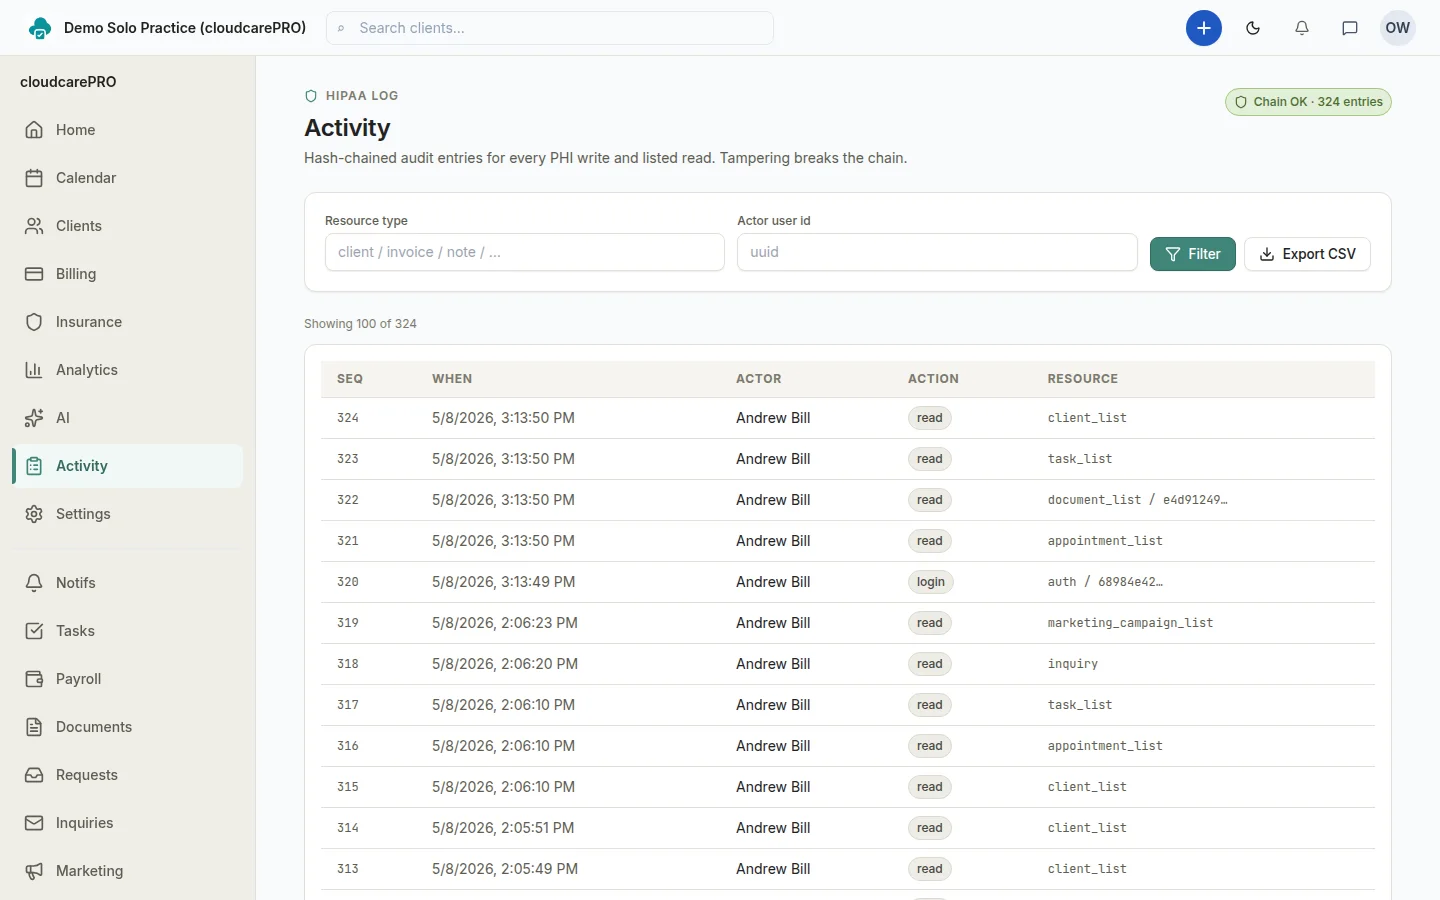Click the WHEN column header
This screenshot has height=900, width=1440.
tap(452, 379)
